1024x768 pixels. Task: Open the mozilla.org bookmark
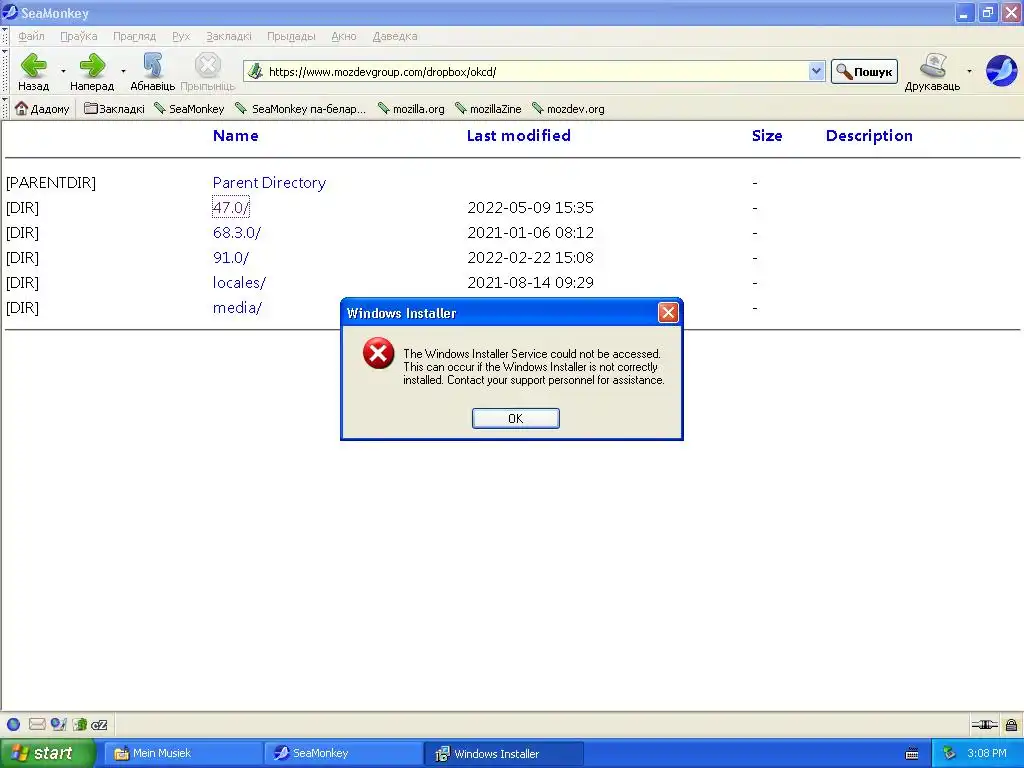tap(411, 108)
